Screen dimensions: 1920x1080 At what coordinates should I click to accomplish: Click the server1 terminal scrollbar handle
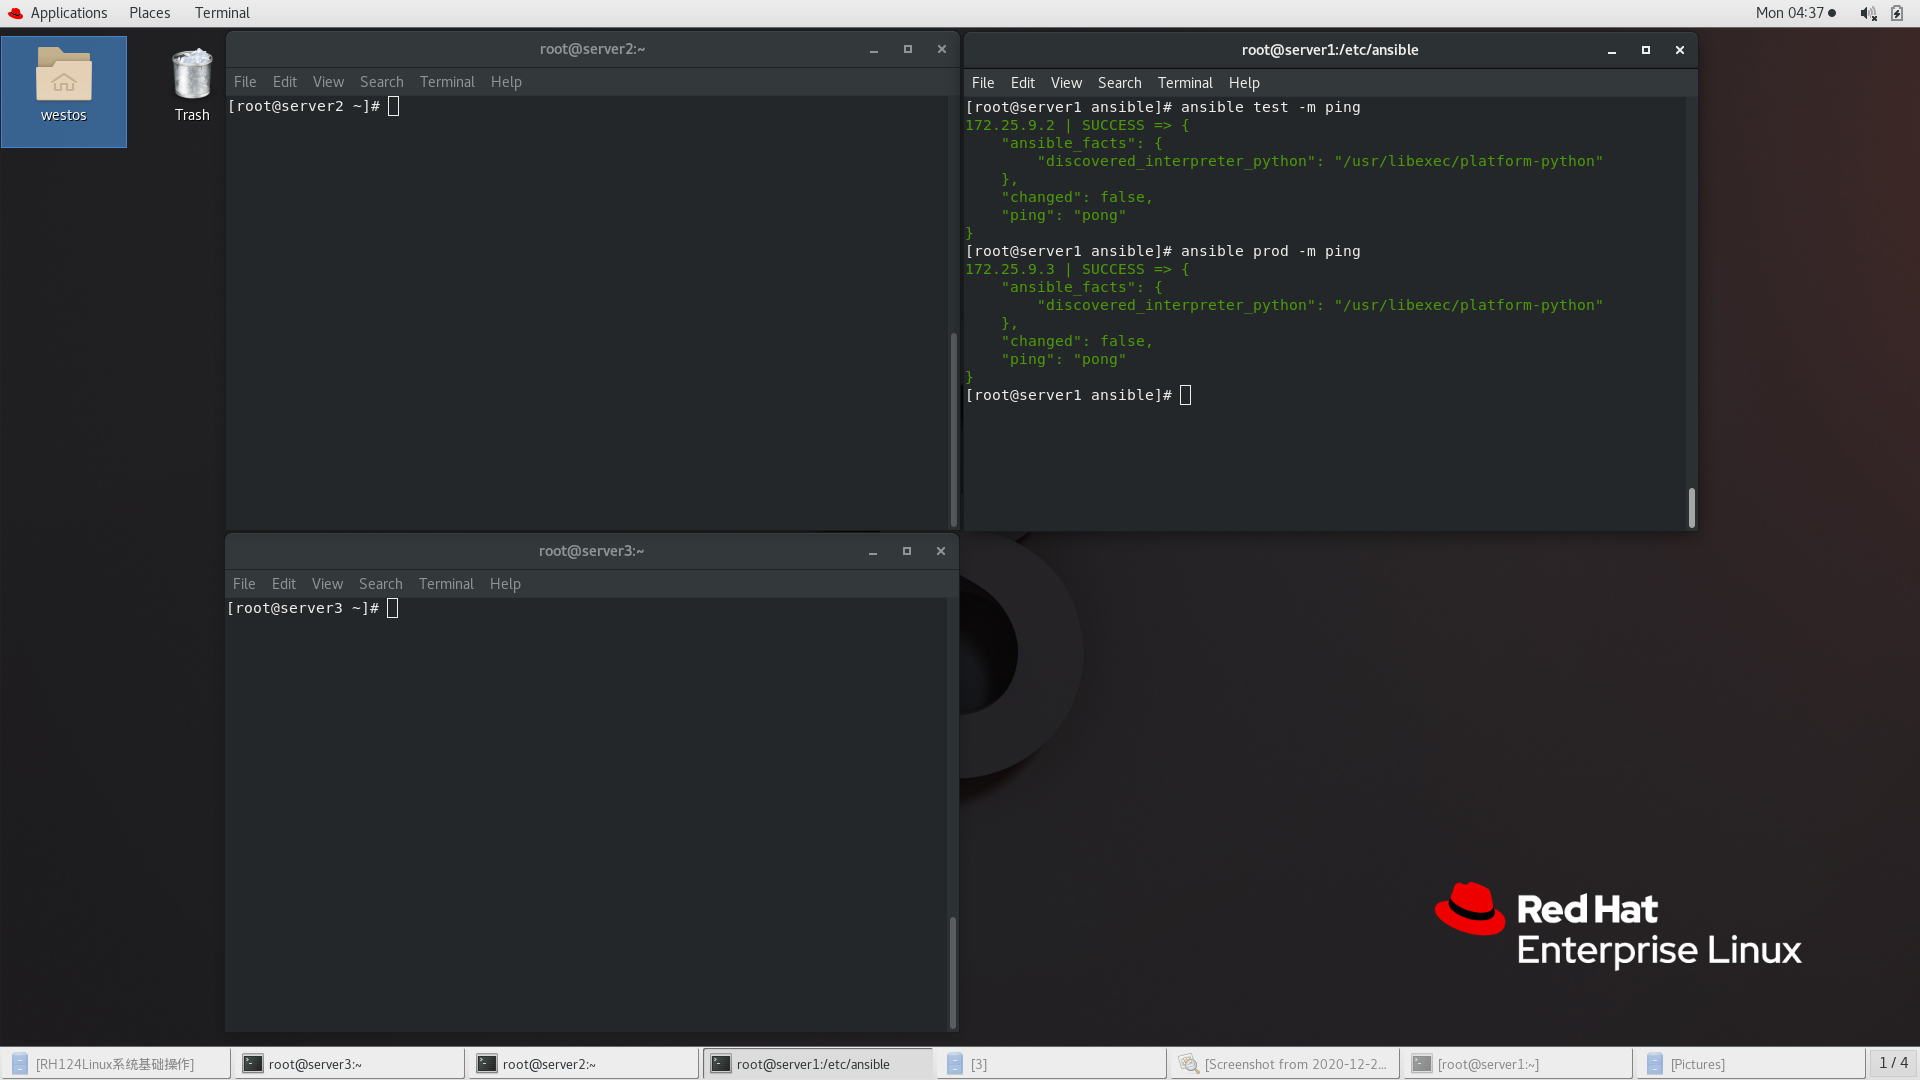1691,508
